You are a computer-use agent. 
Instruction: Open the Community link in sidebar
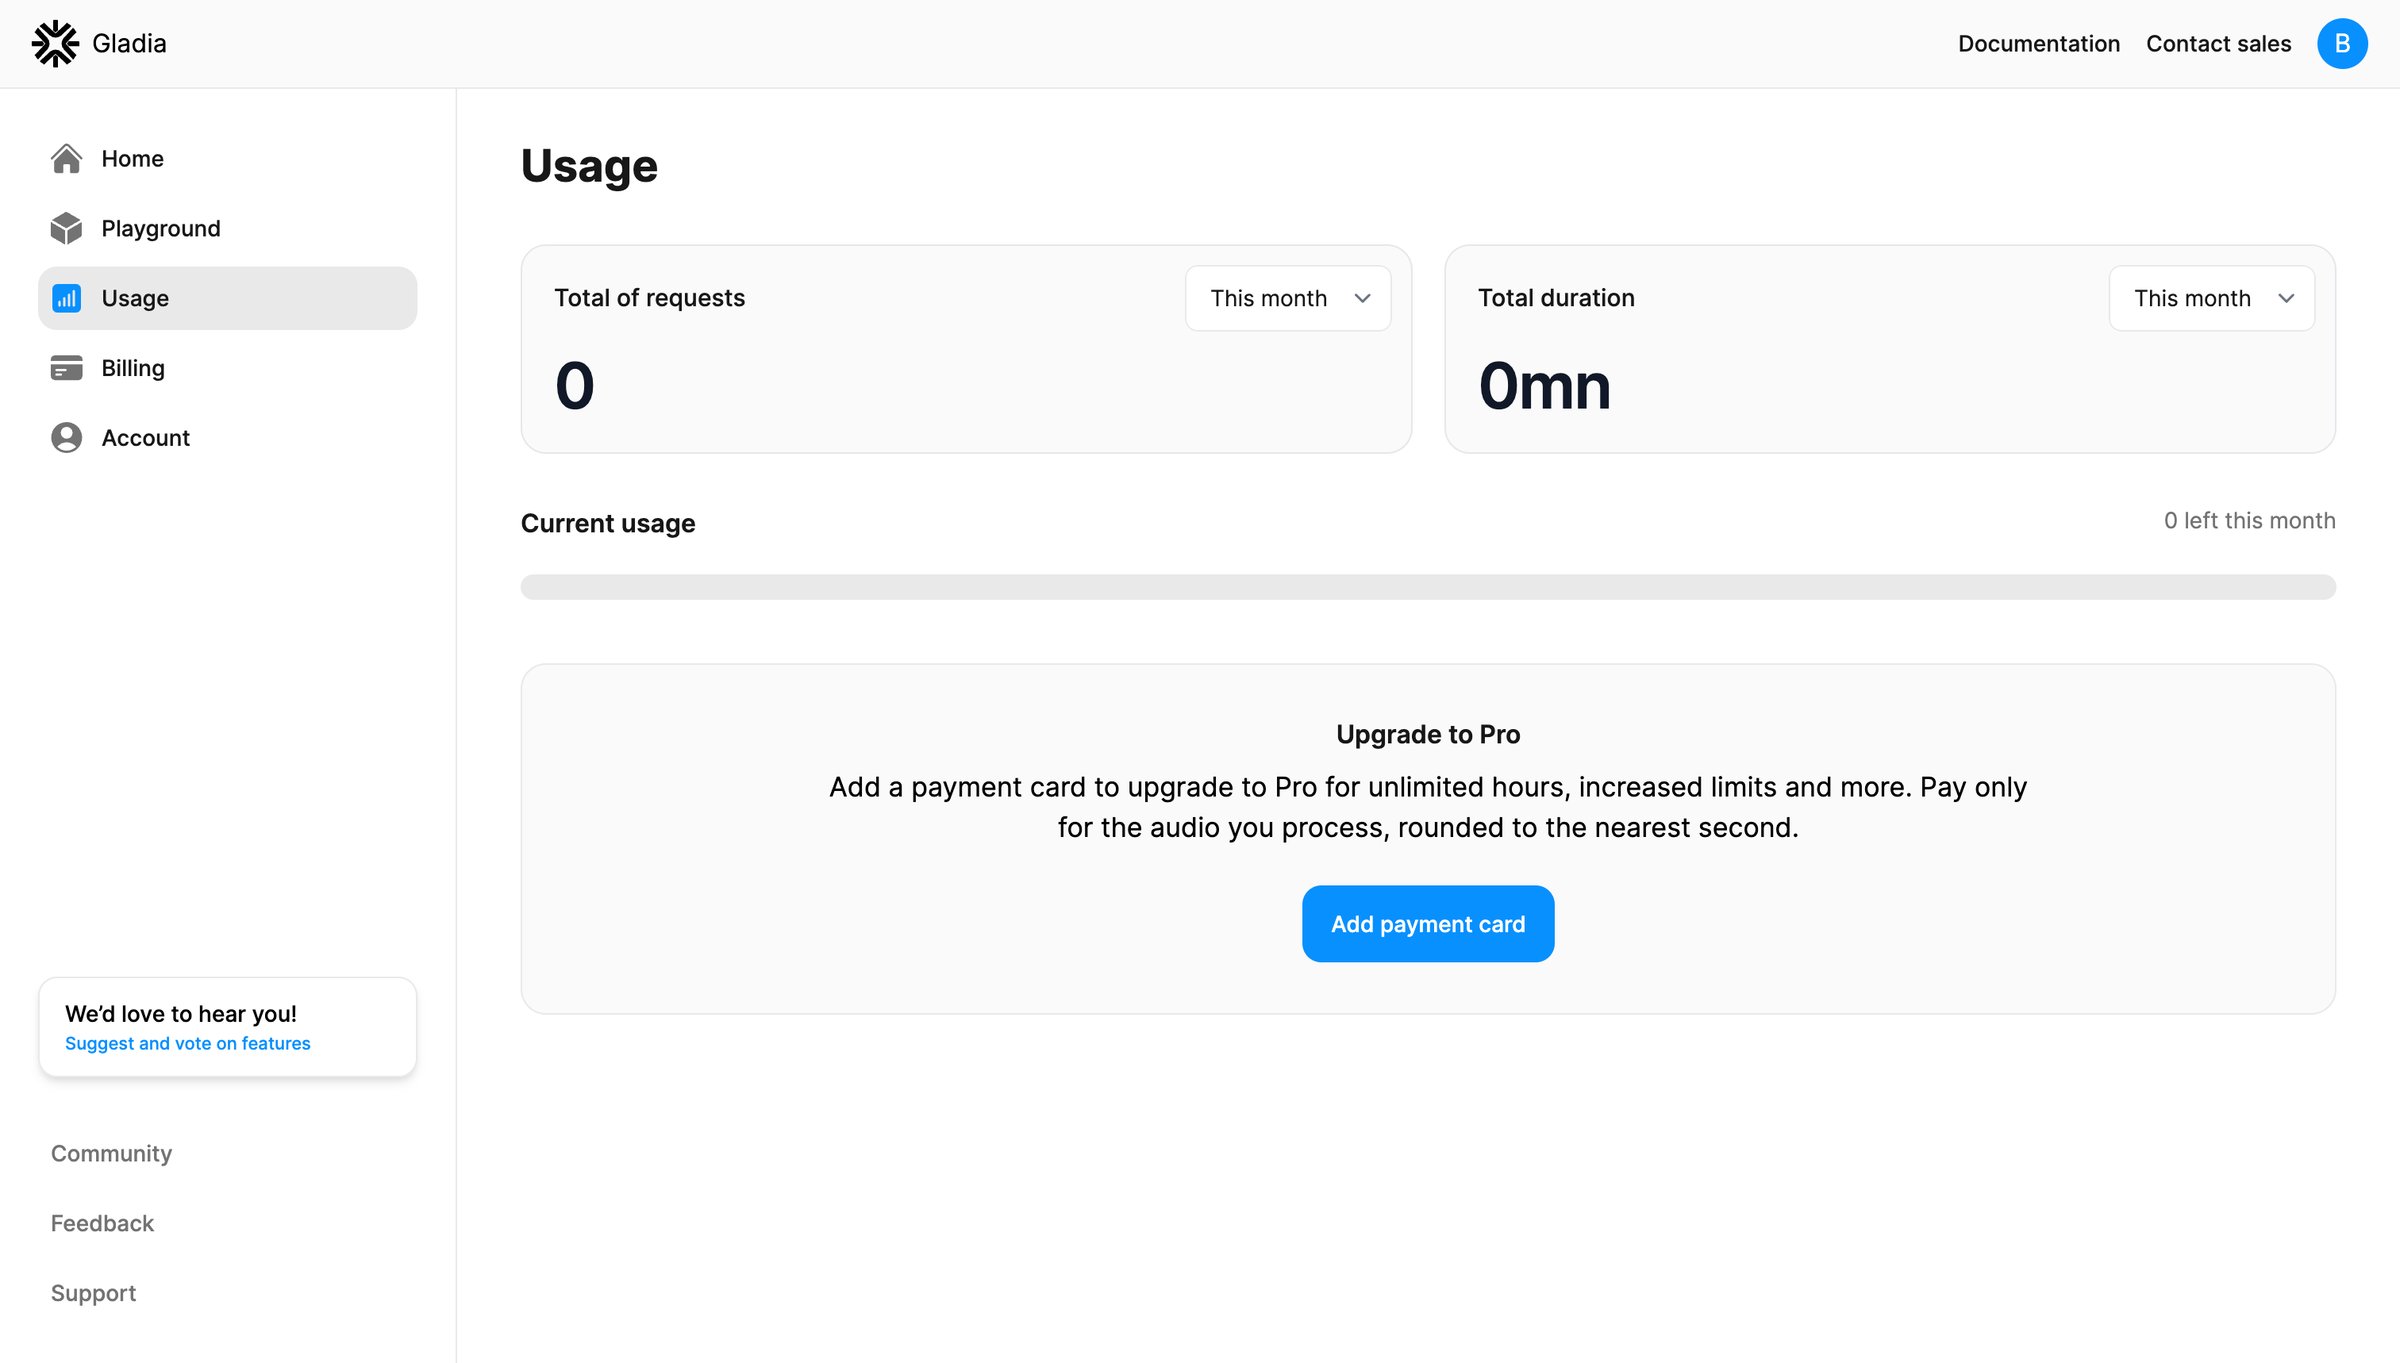pyautogui.click(x=111, y=1153)
